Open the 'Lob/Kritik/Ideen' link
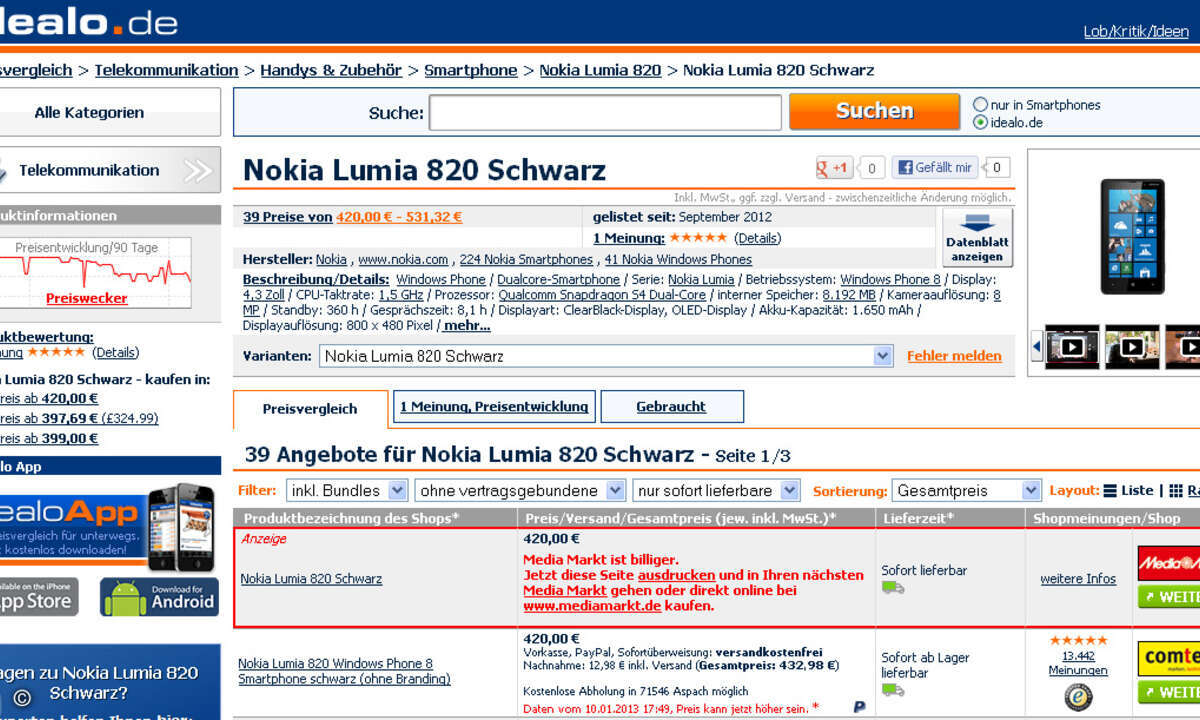Screen dimensions: 1200x720 1137,31
